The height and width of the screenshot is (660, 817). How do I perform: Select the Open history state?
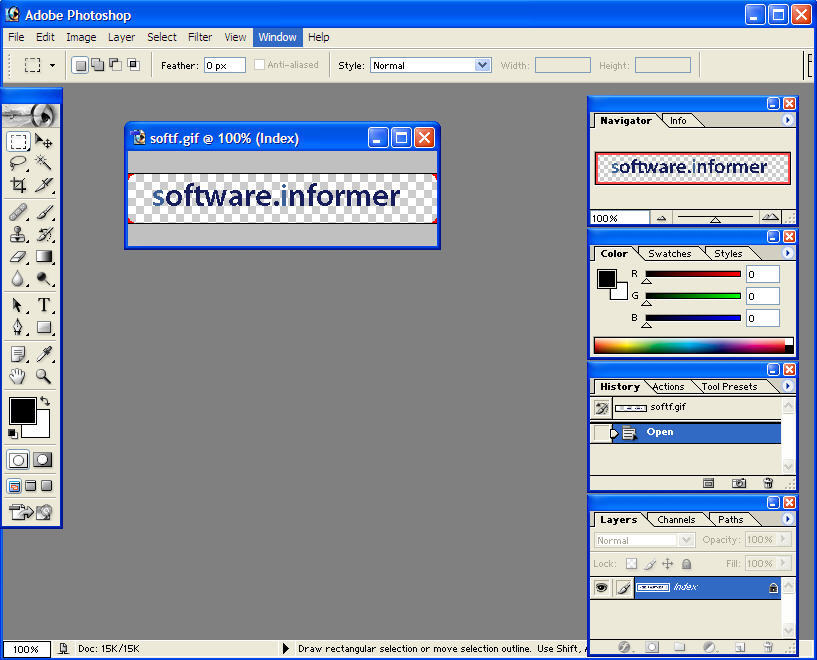[686, 432]
